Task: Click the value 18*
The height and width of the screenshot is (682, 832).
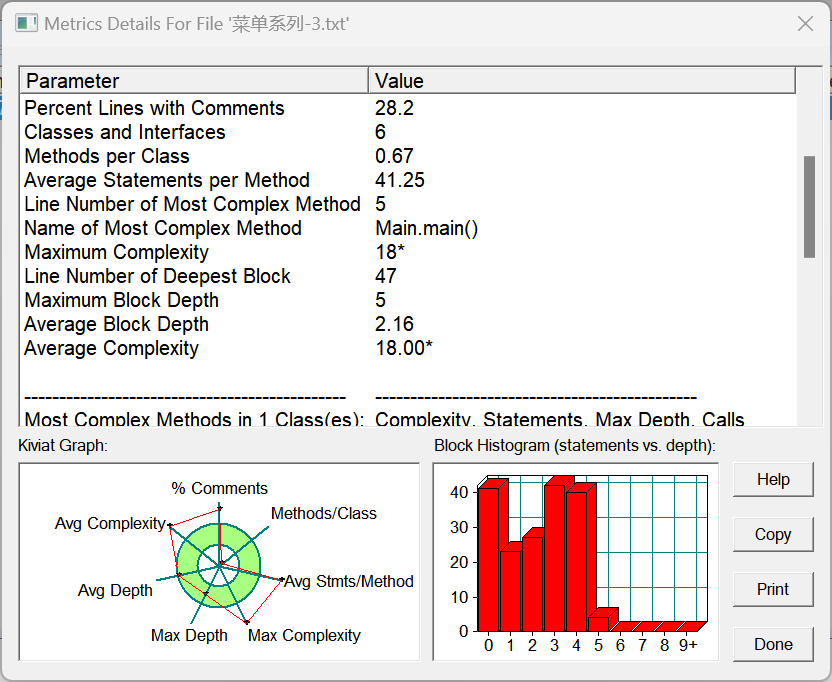Action: coord(390,252)
